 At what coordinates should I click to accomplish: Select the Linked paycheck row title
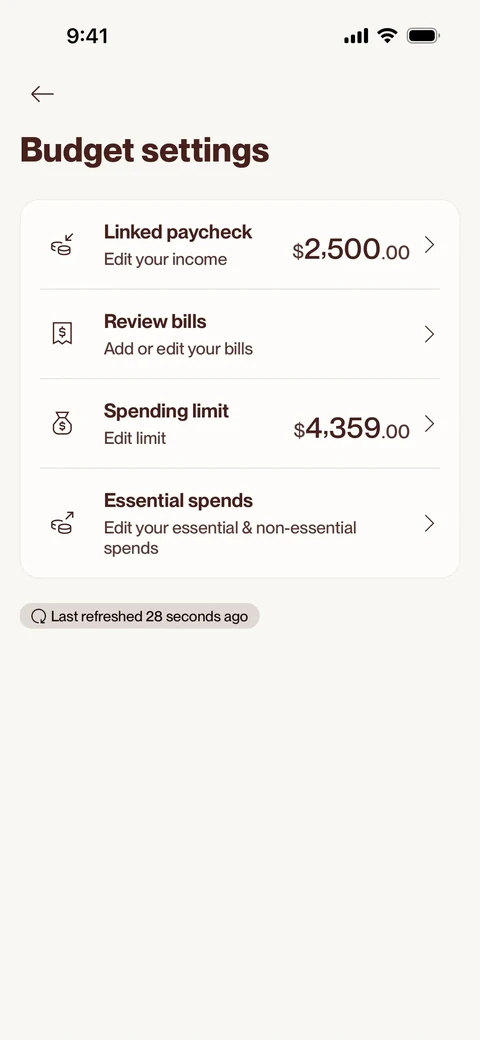click(178, 232)
